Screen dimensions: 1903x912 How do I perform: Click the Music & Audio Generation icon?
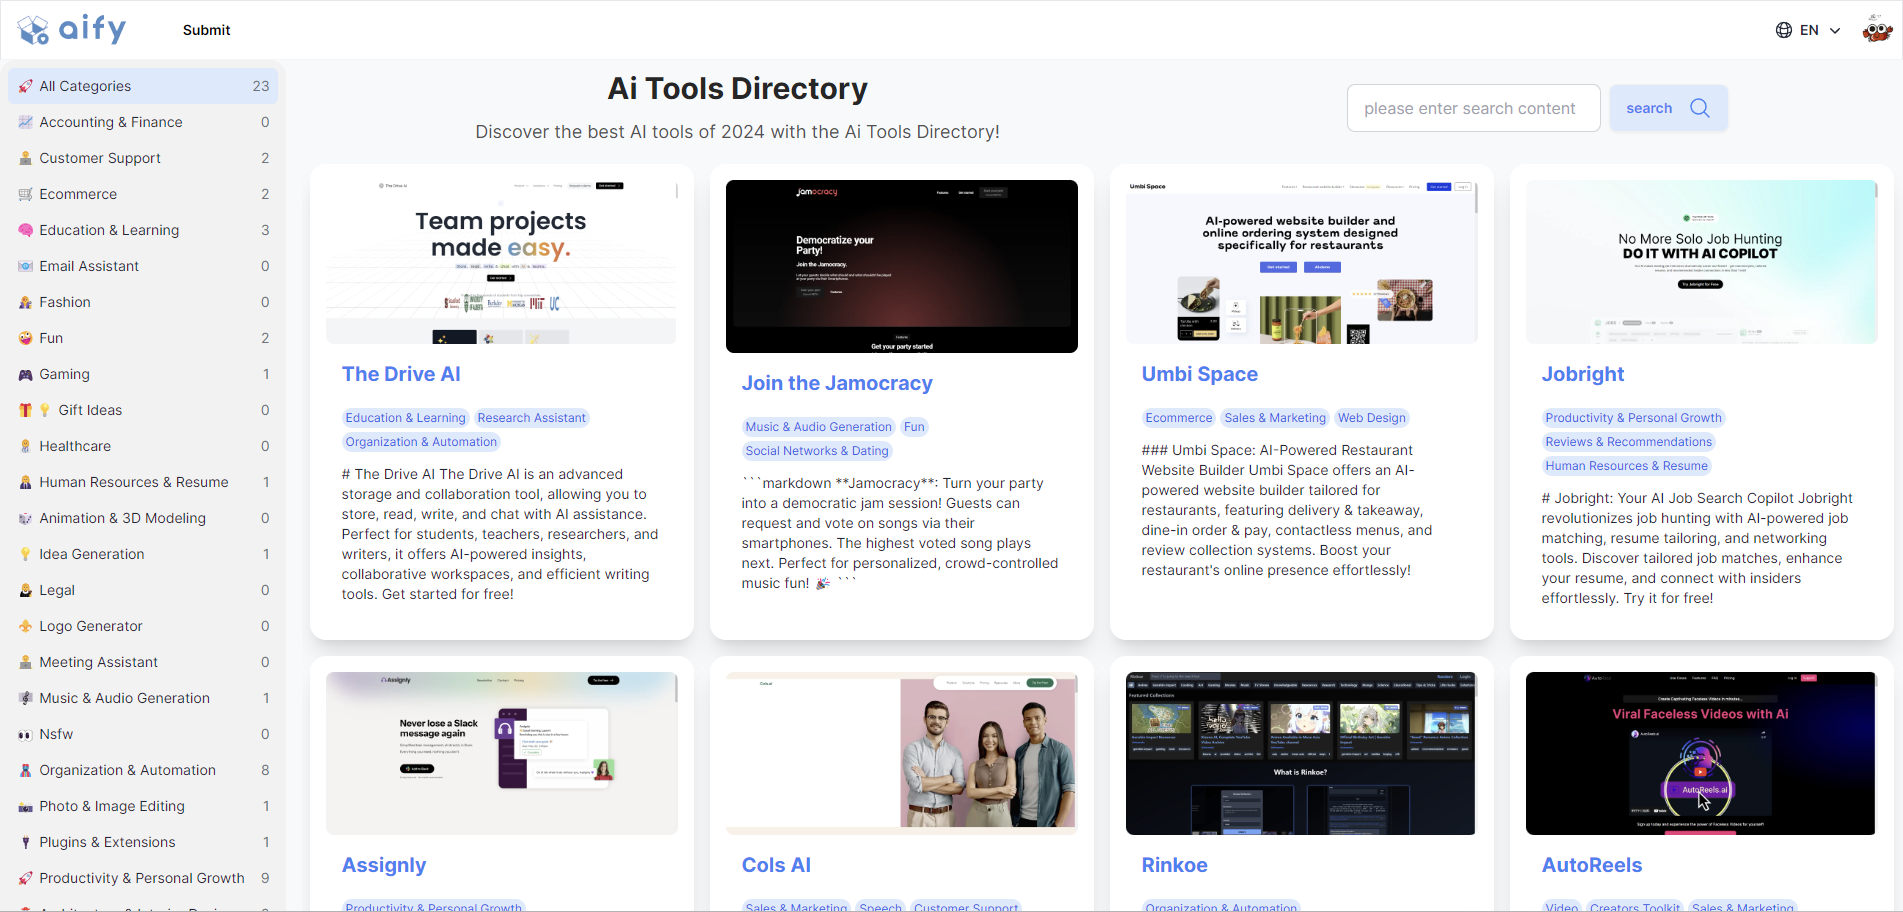tap(26, 698)
